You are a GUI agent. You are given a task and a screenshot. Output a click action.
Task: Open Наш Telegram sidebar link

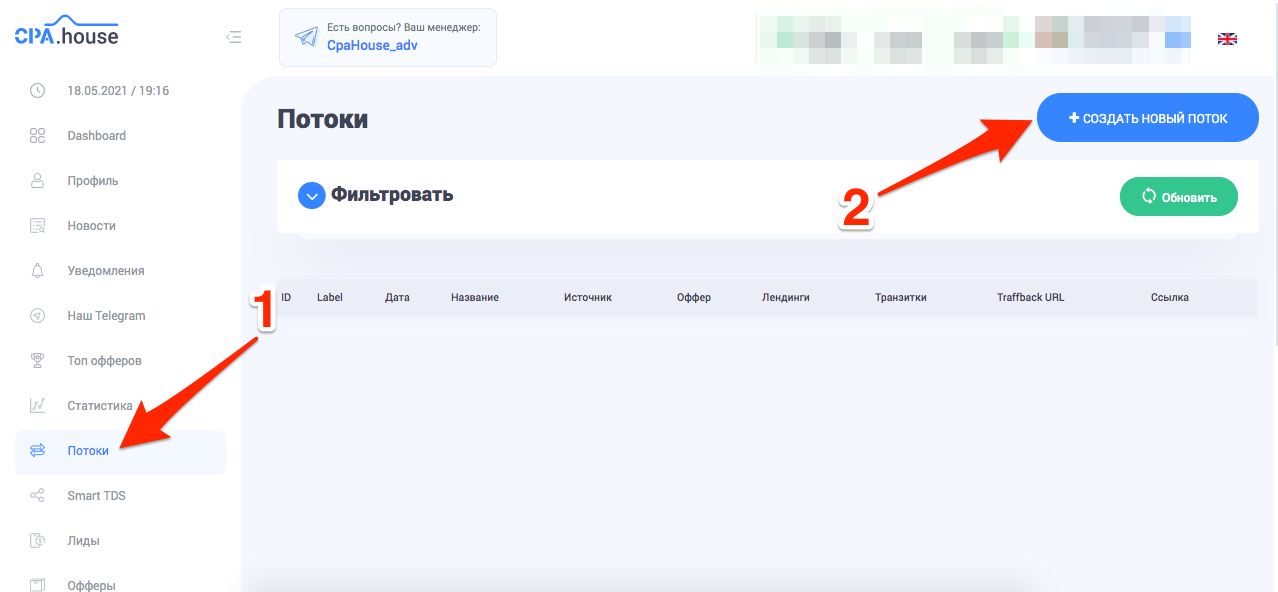pos(106,316)
